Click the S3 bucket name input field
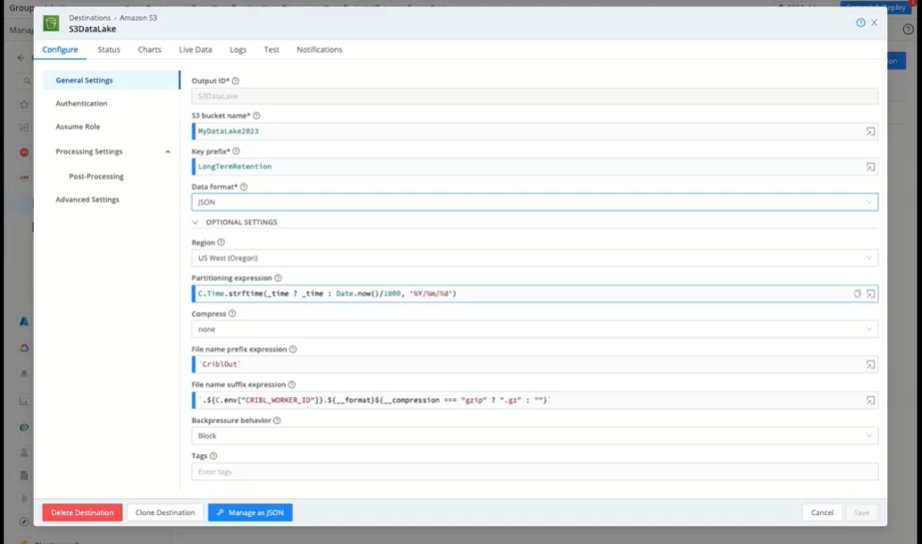The height and width of the screenshot is (544, 922). point(535,132)
